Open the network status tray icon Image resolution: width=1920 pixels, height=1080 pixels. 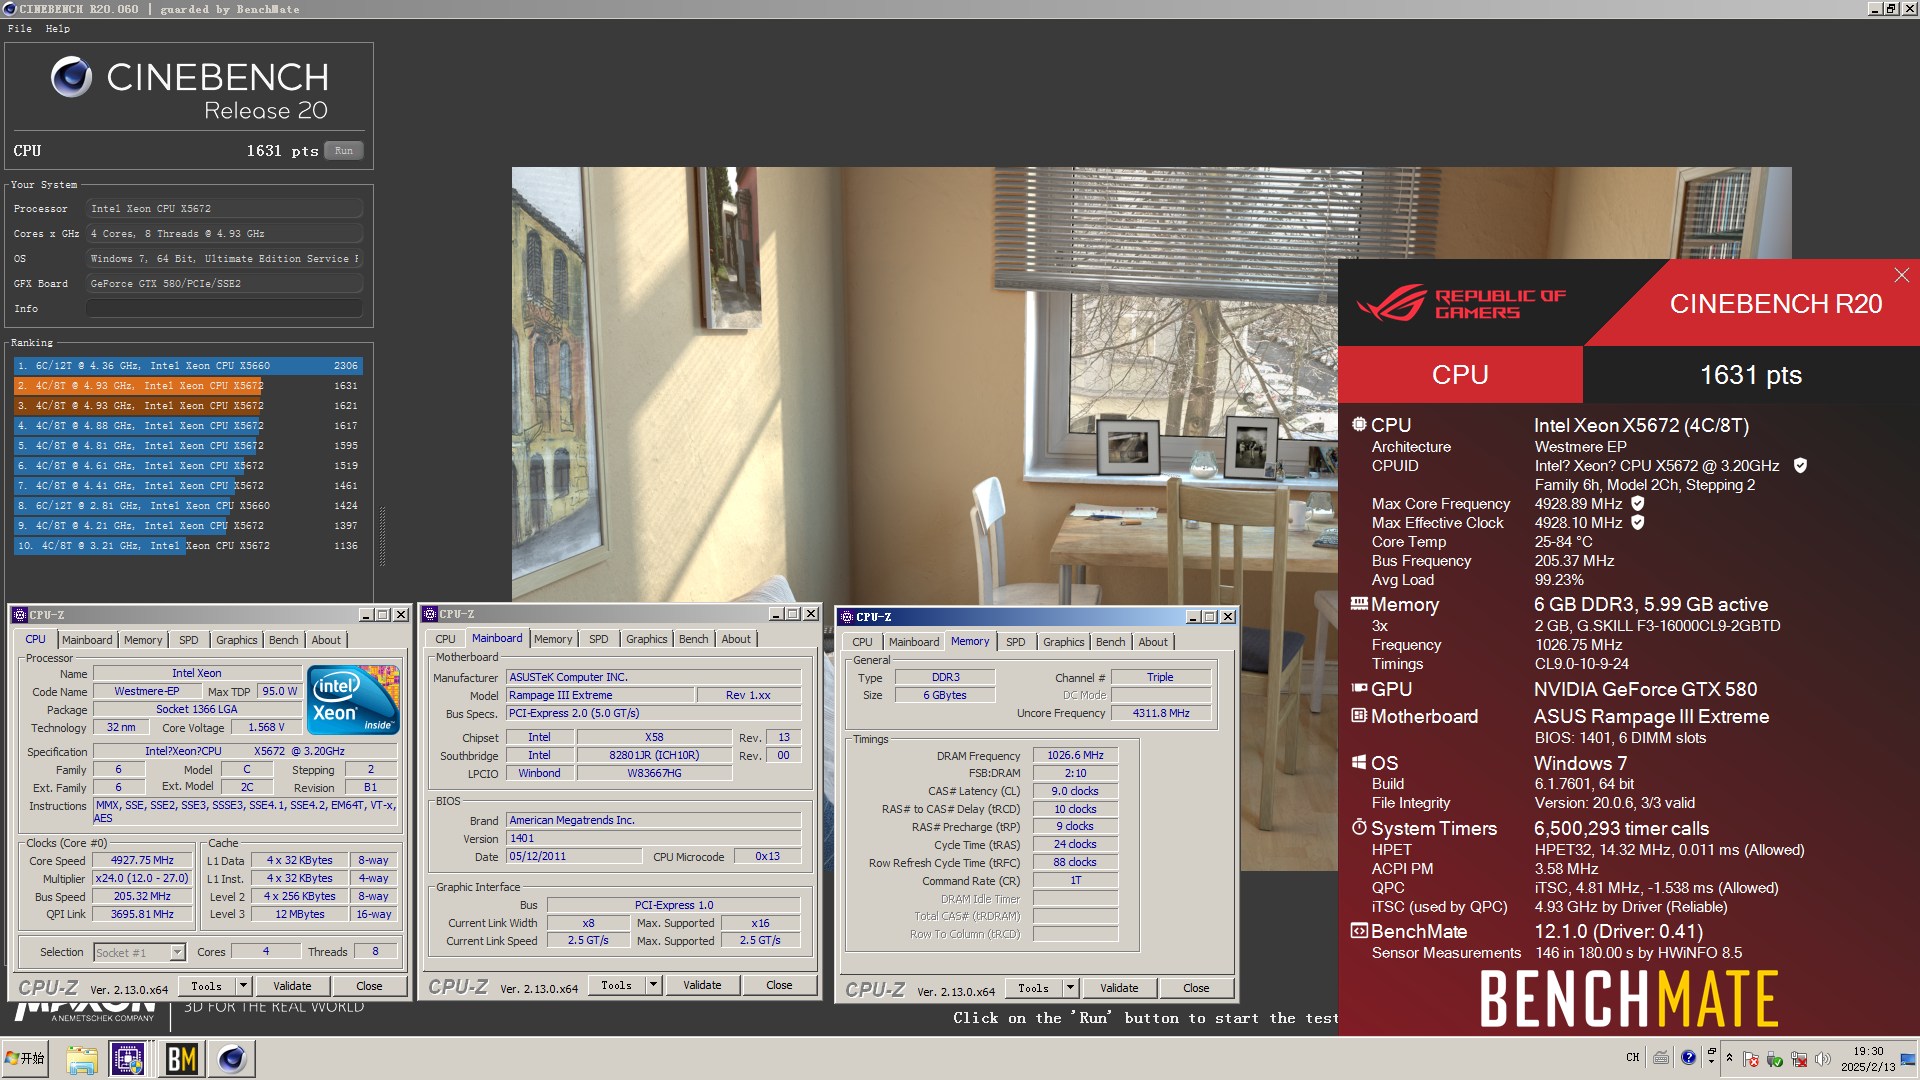(x=1799, y=1059)
